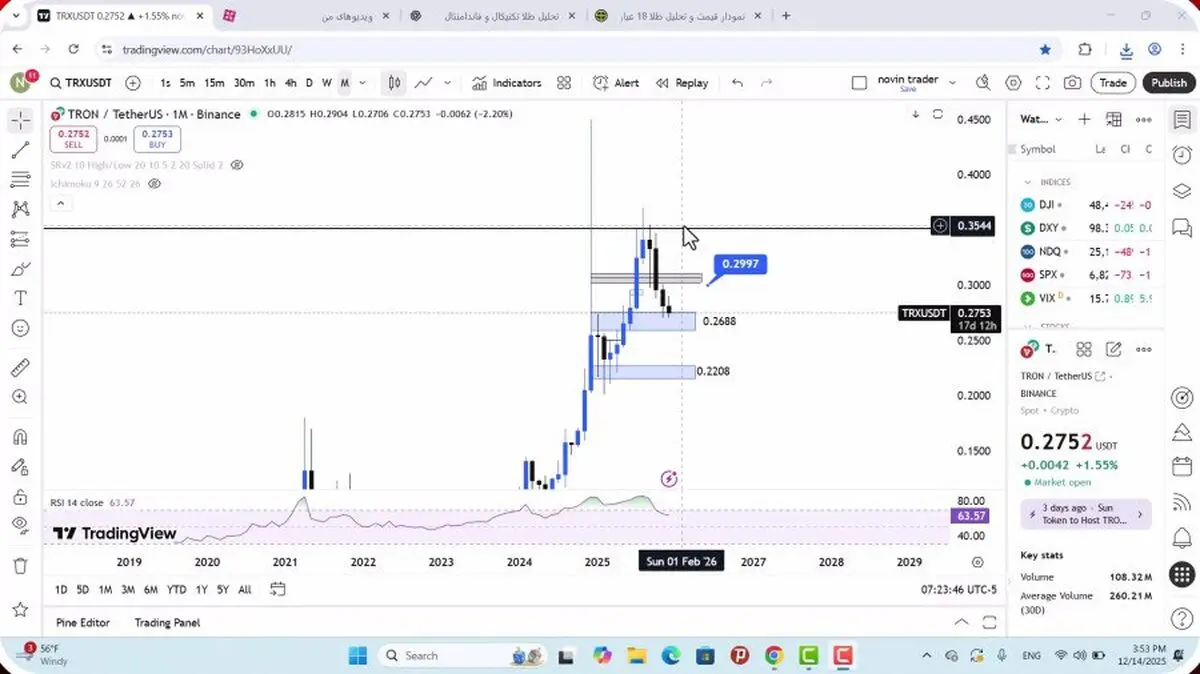Take a chart snapshot with camera
Viewport: 1200px width, 674px height.
pyautogui.click(x=1072, y=83)
